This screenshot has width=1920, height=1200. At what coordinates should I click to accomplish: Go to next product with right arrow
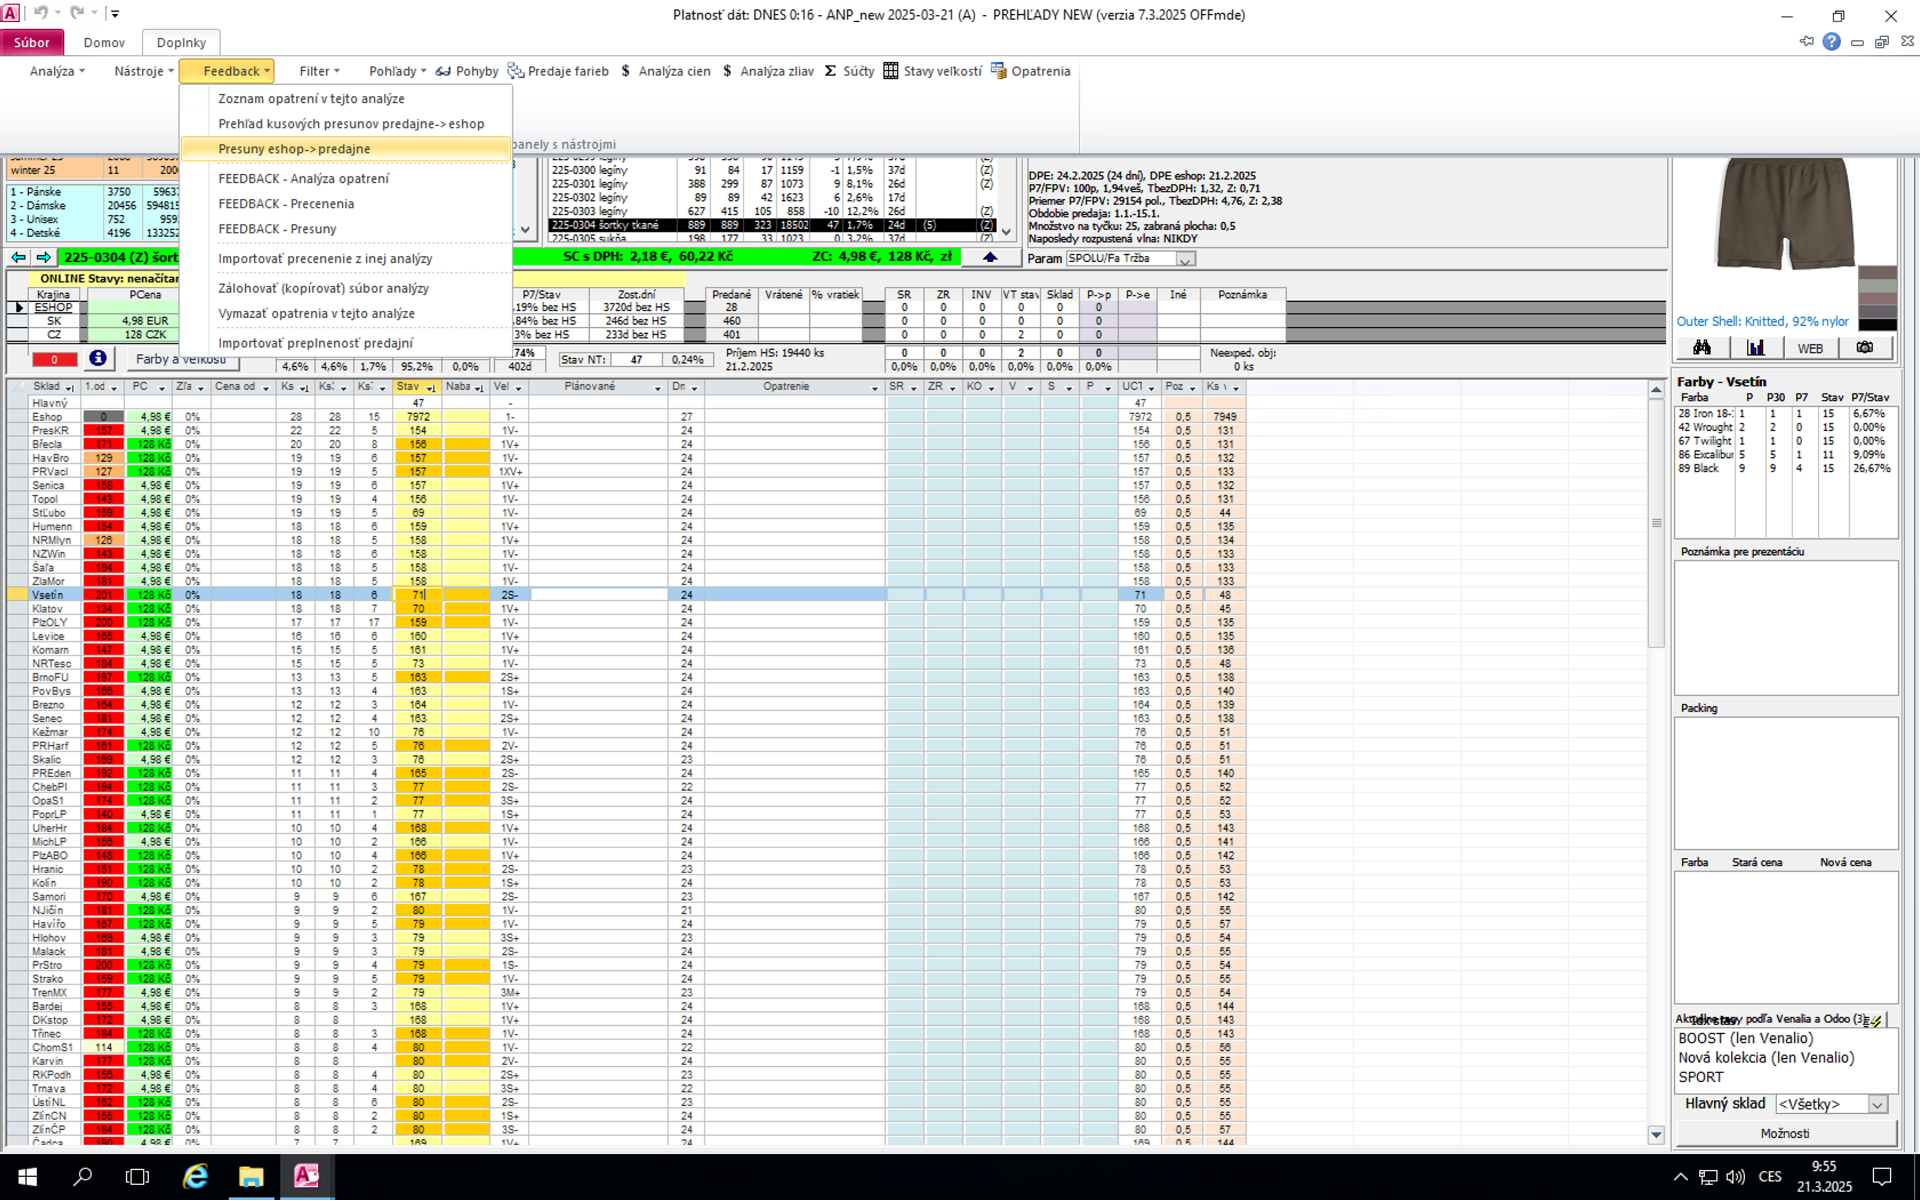click(43, 258)
